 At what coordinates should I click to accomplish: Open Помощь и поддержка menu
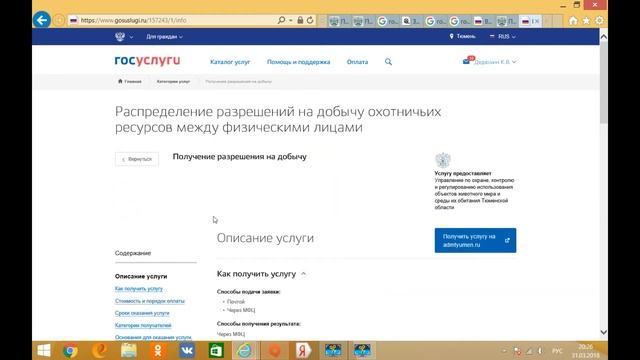pyautogui.click(x=298, y=62)
